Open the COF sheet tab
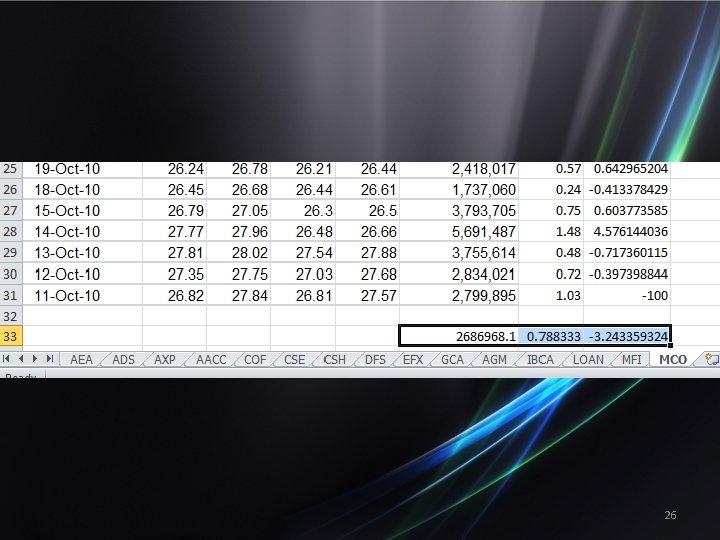 coord(255,360)
